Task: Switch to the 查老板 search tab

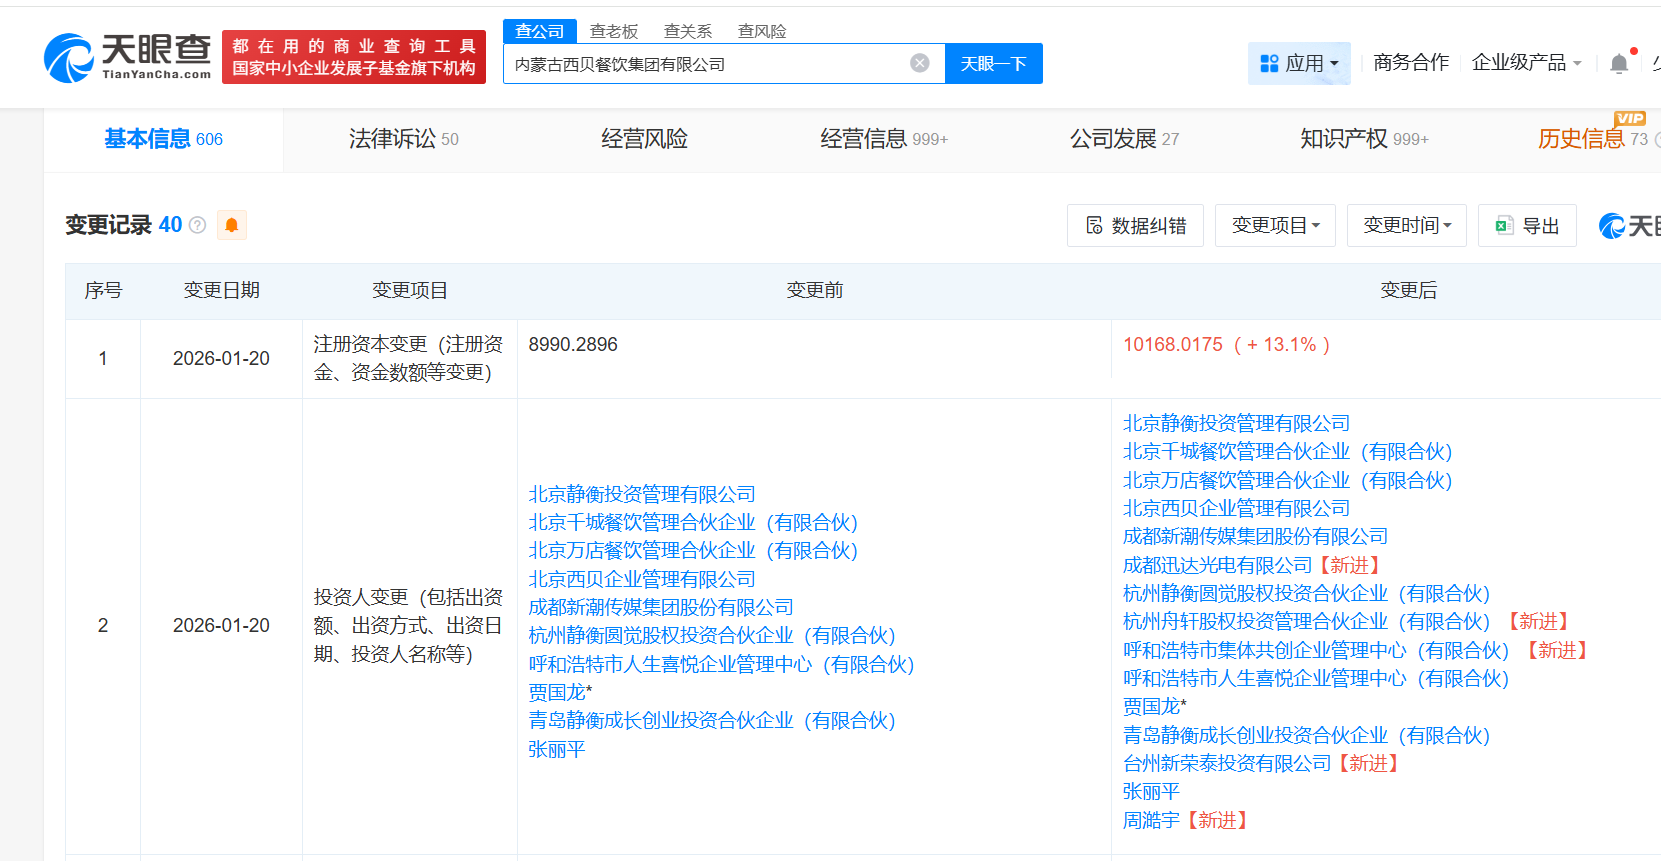Action: pyautogui.click(x=613, y=31)
